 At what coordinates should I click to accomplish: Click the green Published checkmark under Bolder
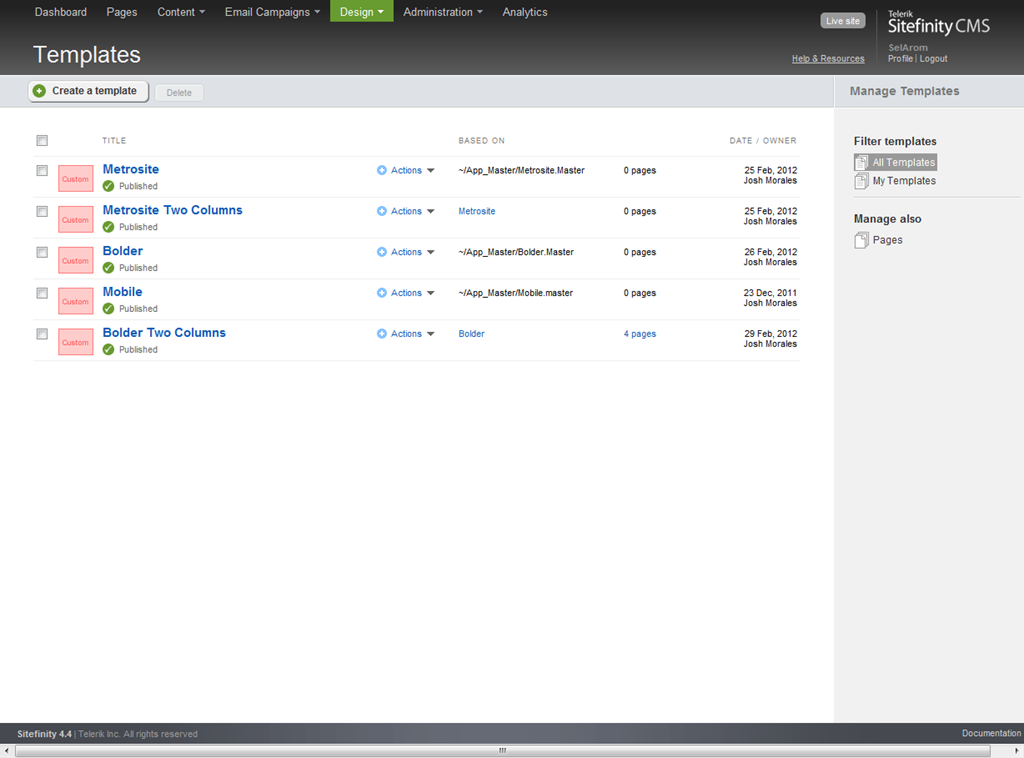point(109,268)
